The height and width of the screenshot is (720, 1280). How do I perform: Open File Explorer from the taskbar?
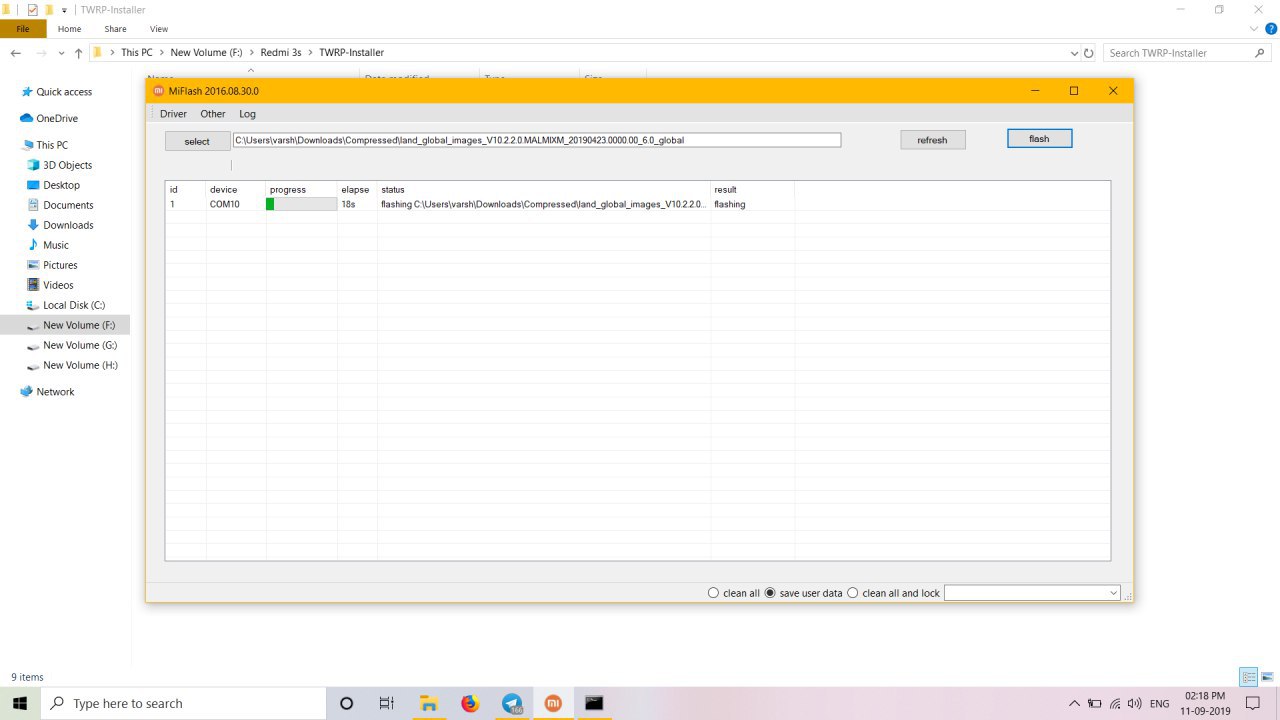click(428, 703)
